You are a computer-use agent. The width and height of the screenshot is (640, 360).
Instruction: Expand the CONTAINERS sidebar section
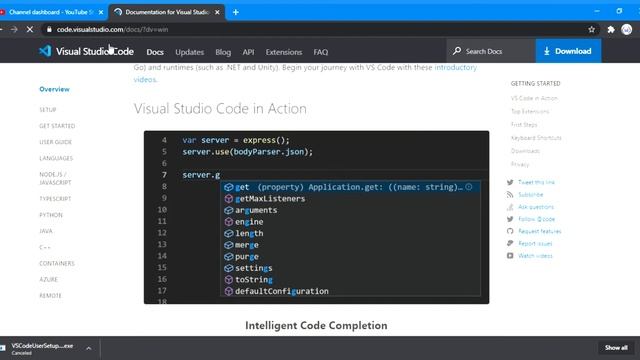point(57,263)
